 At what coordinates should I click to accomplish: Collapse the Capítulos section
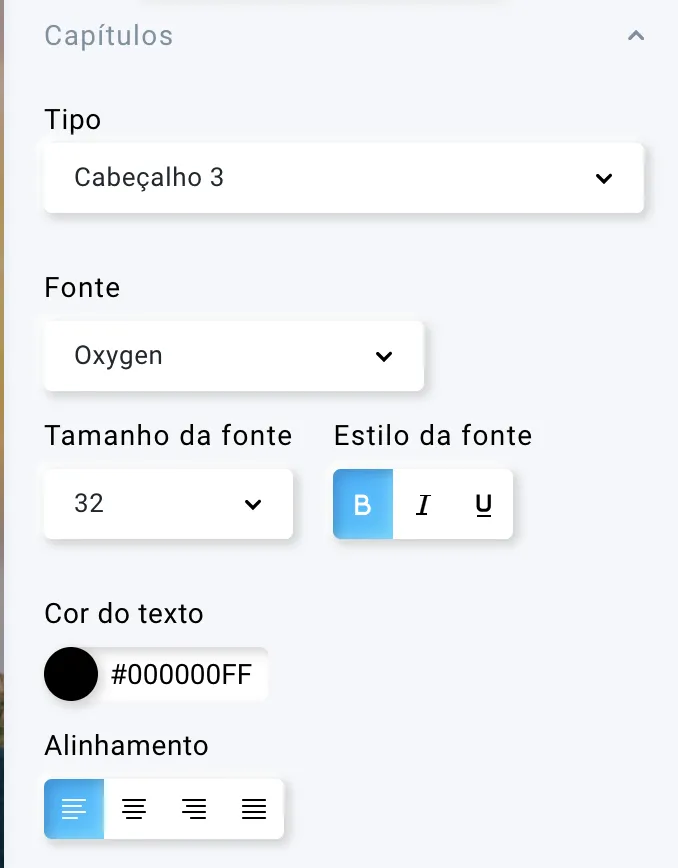[636, 36]
